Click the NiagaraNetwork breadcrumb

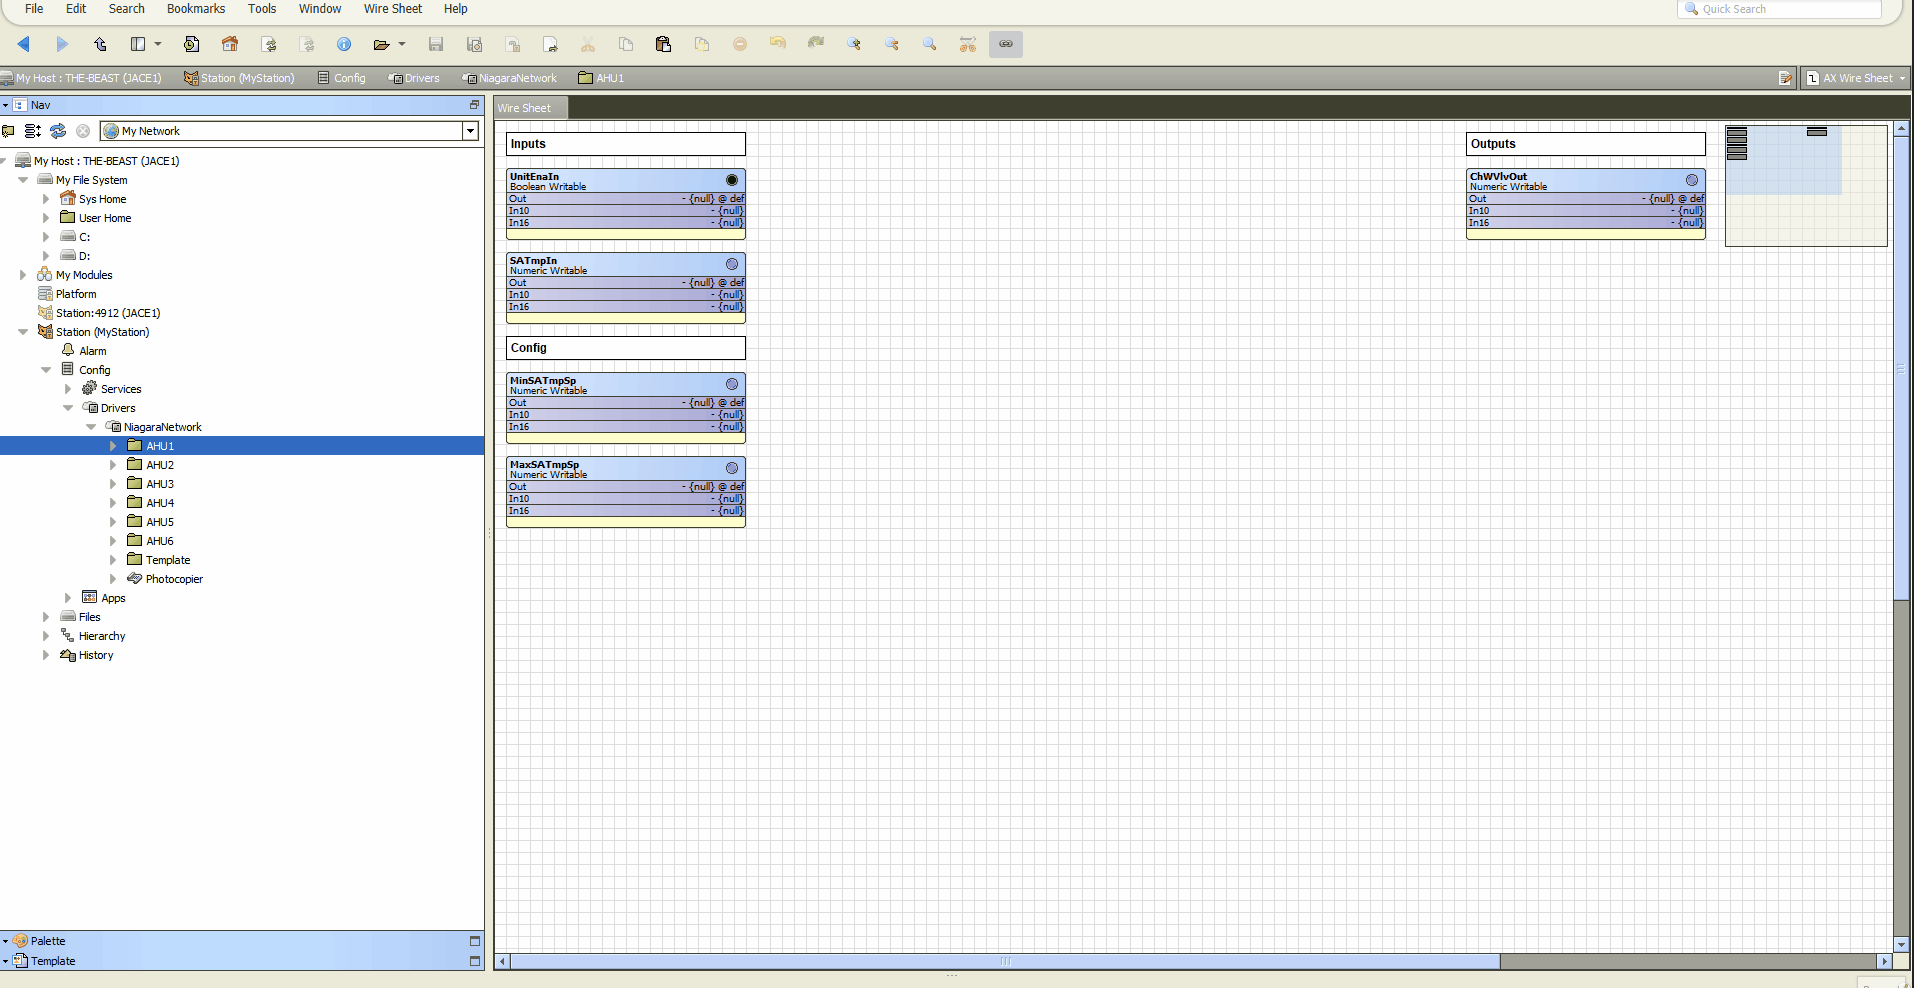[516, 78]
